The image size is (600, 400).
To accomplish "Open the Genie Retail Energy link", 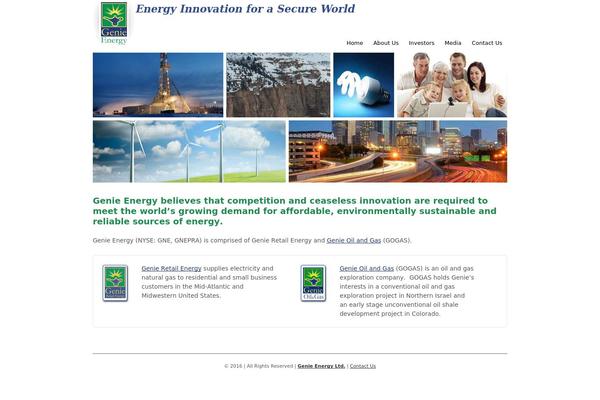I will (x=171, y=268).
